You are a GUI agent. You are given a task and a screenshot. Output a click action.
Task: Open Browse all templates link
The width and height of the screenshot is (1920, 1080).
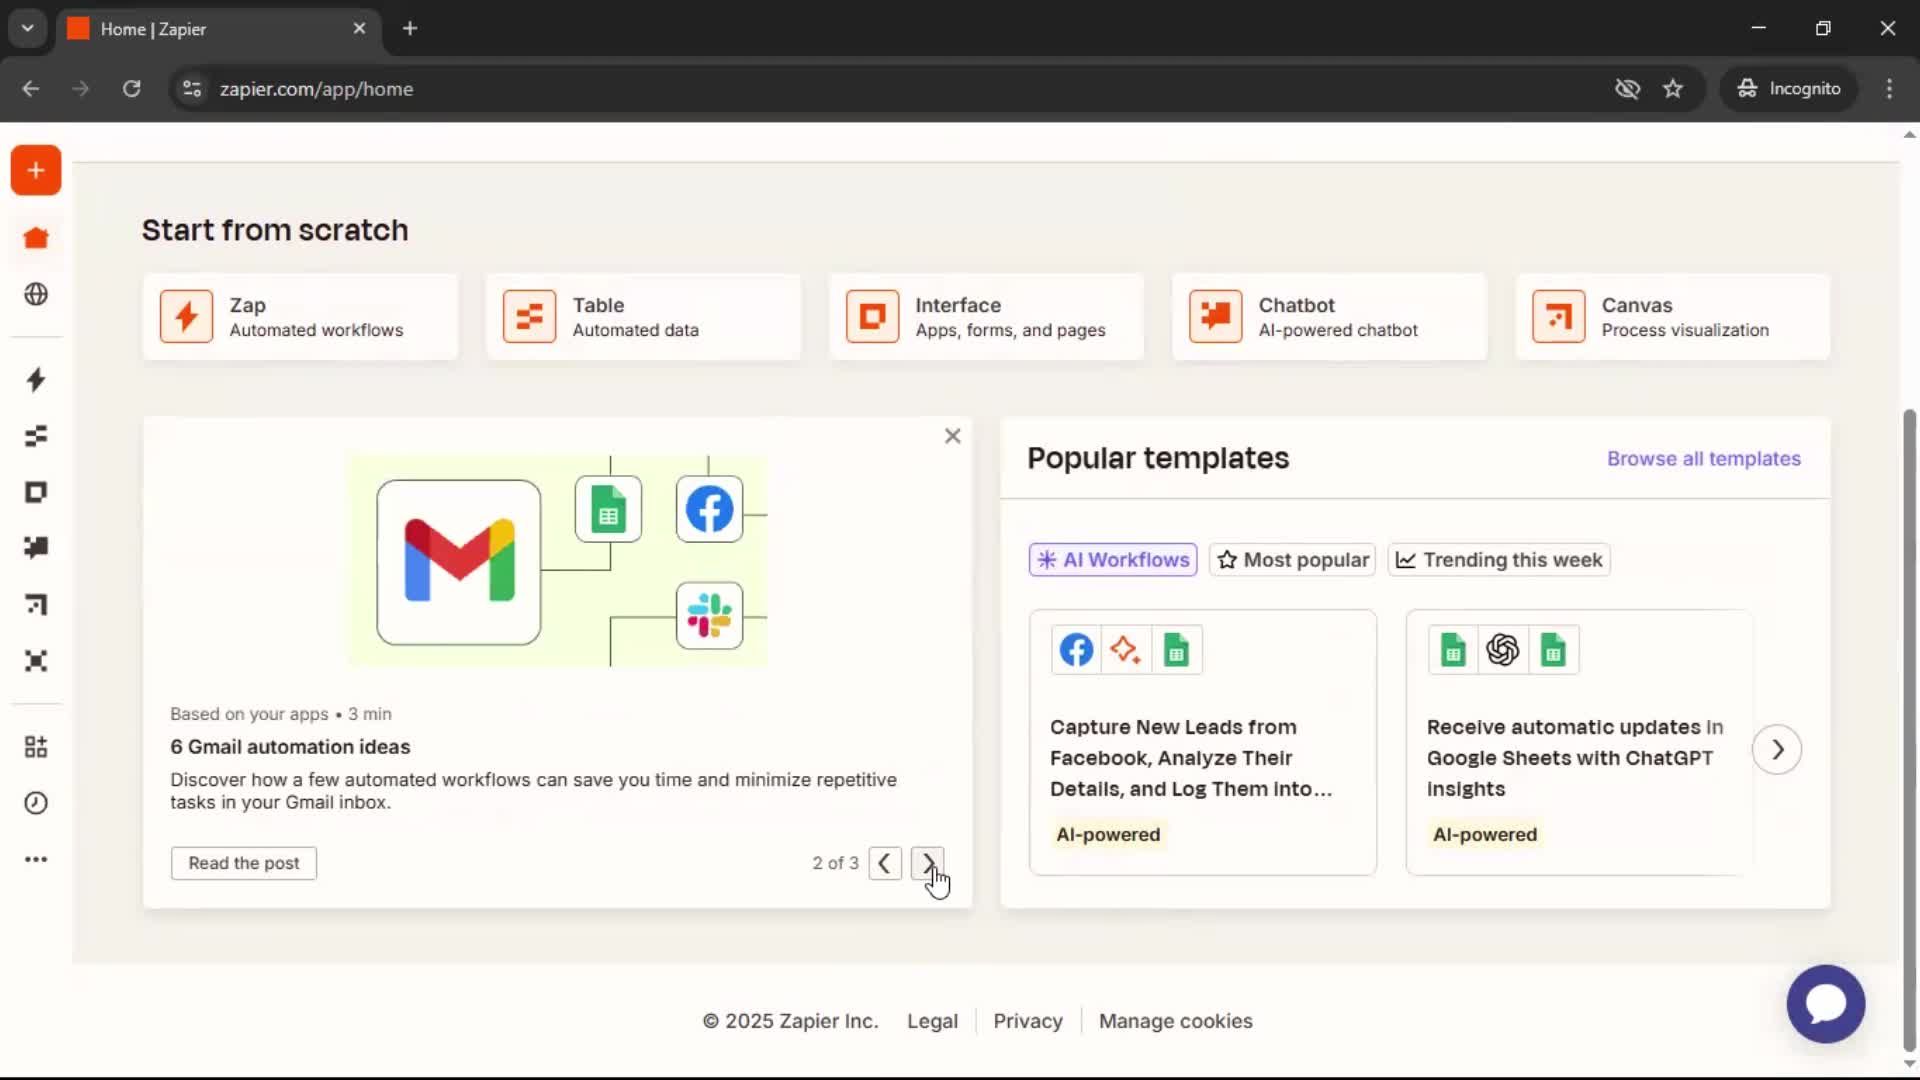(1704, 459)
